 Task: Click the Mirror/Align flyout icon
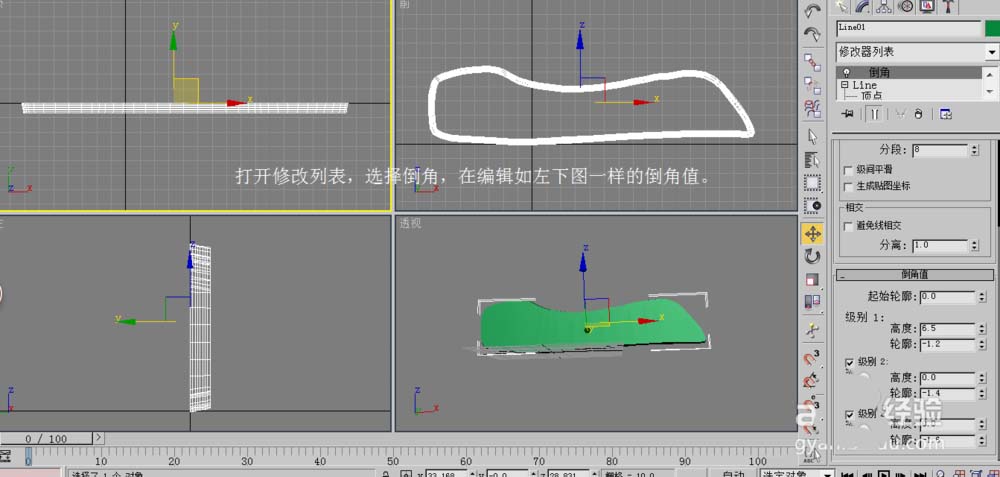pos(812,302)
